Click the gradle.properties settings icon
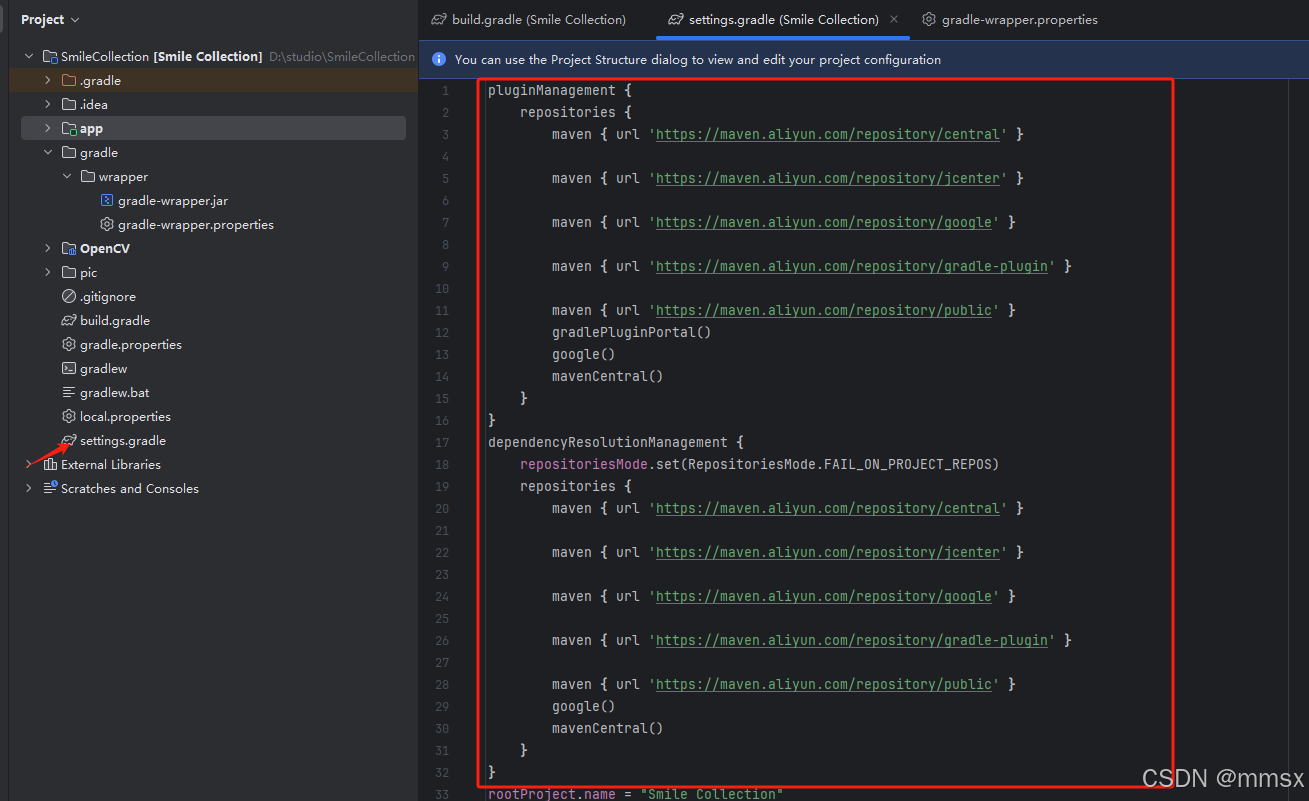The height and width of the screenshot is (801, 1309). point(67,344)
